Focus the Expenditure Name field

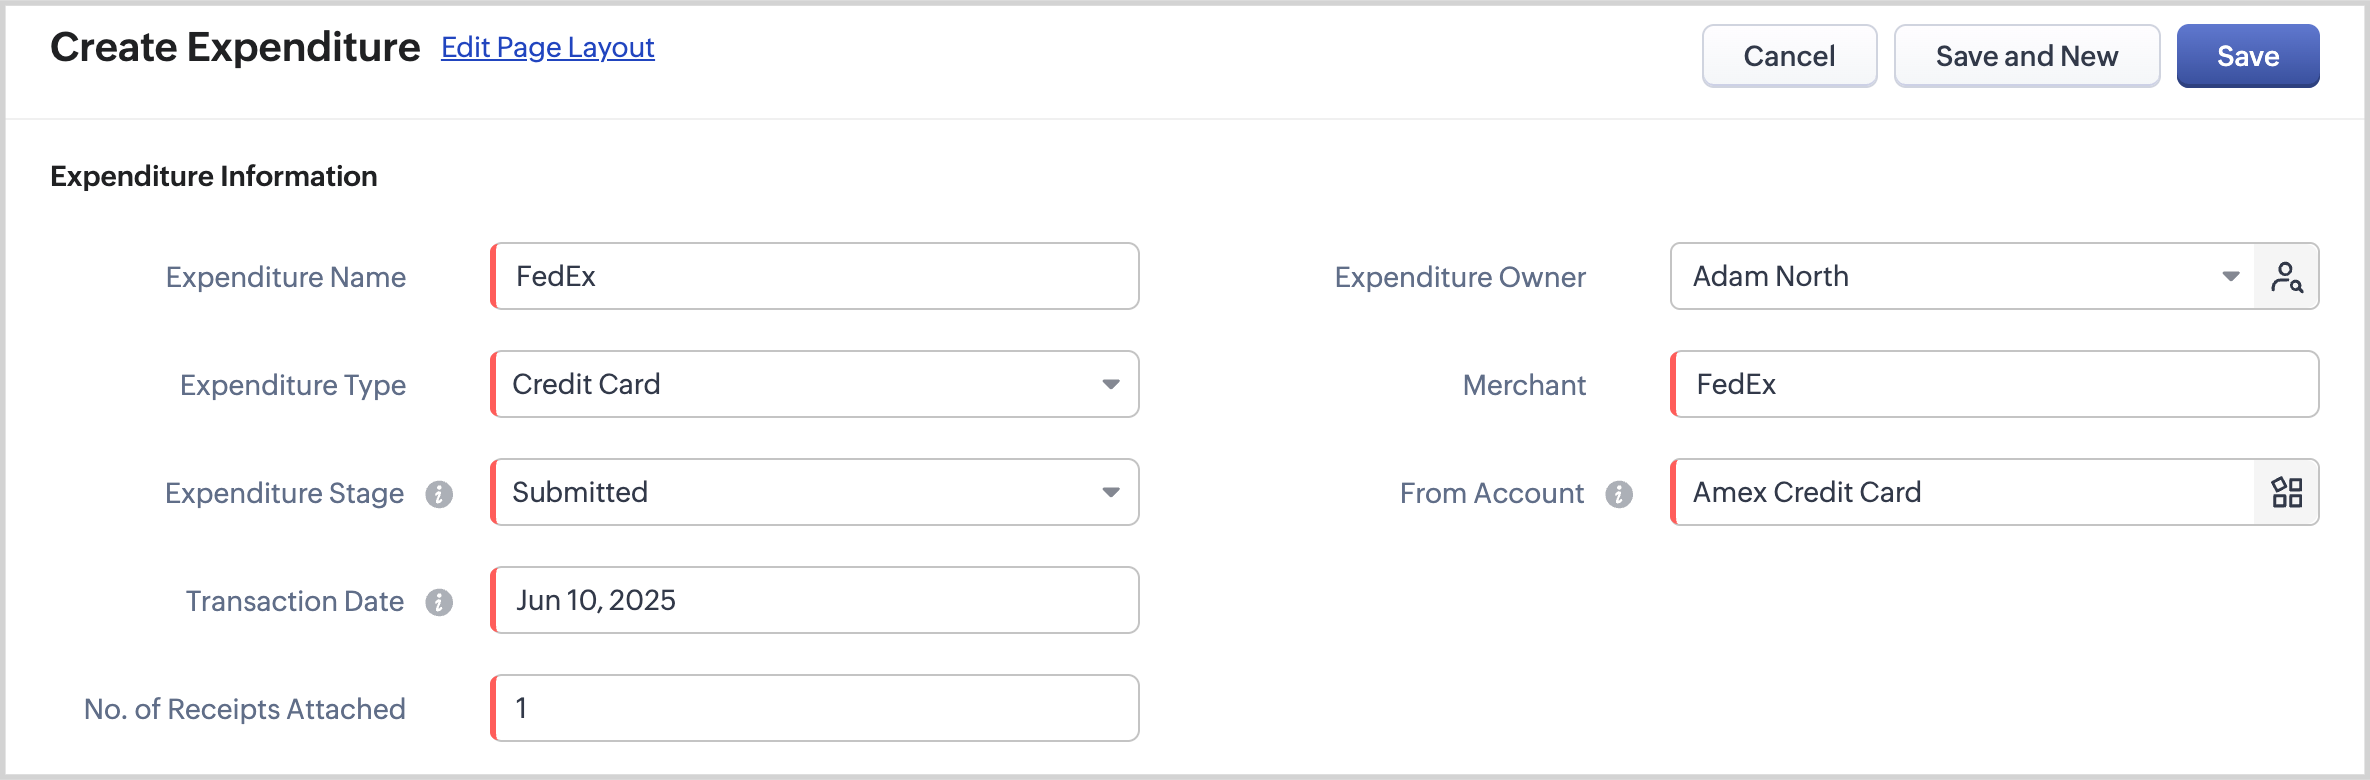[x=815, y=277]
